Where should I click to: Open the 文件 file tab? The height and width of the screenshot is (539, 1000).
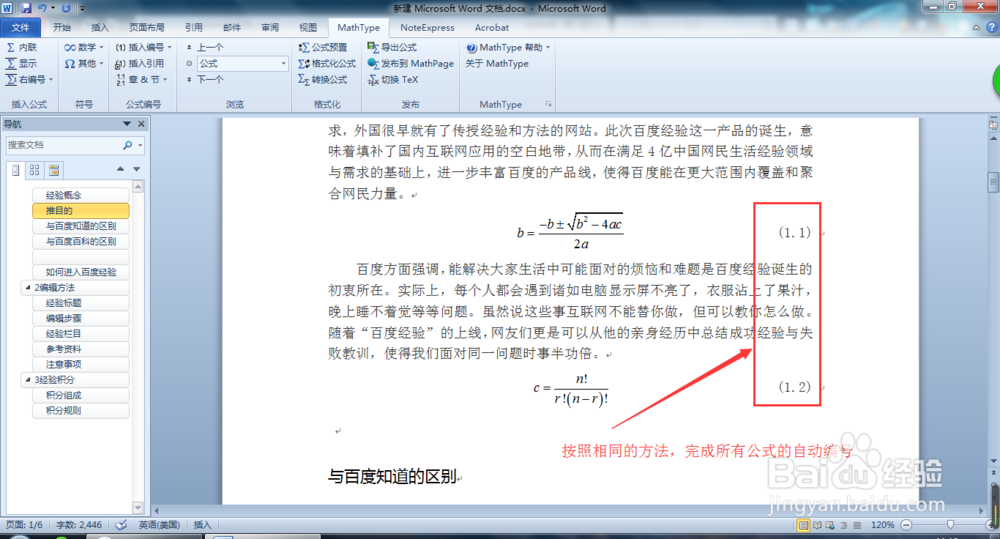pos(20,27)
